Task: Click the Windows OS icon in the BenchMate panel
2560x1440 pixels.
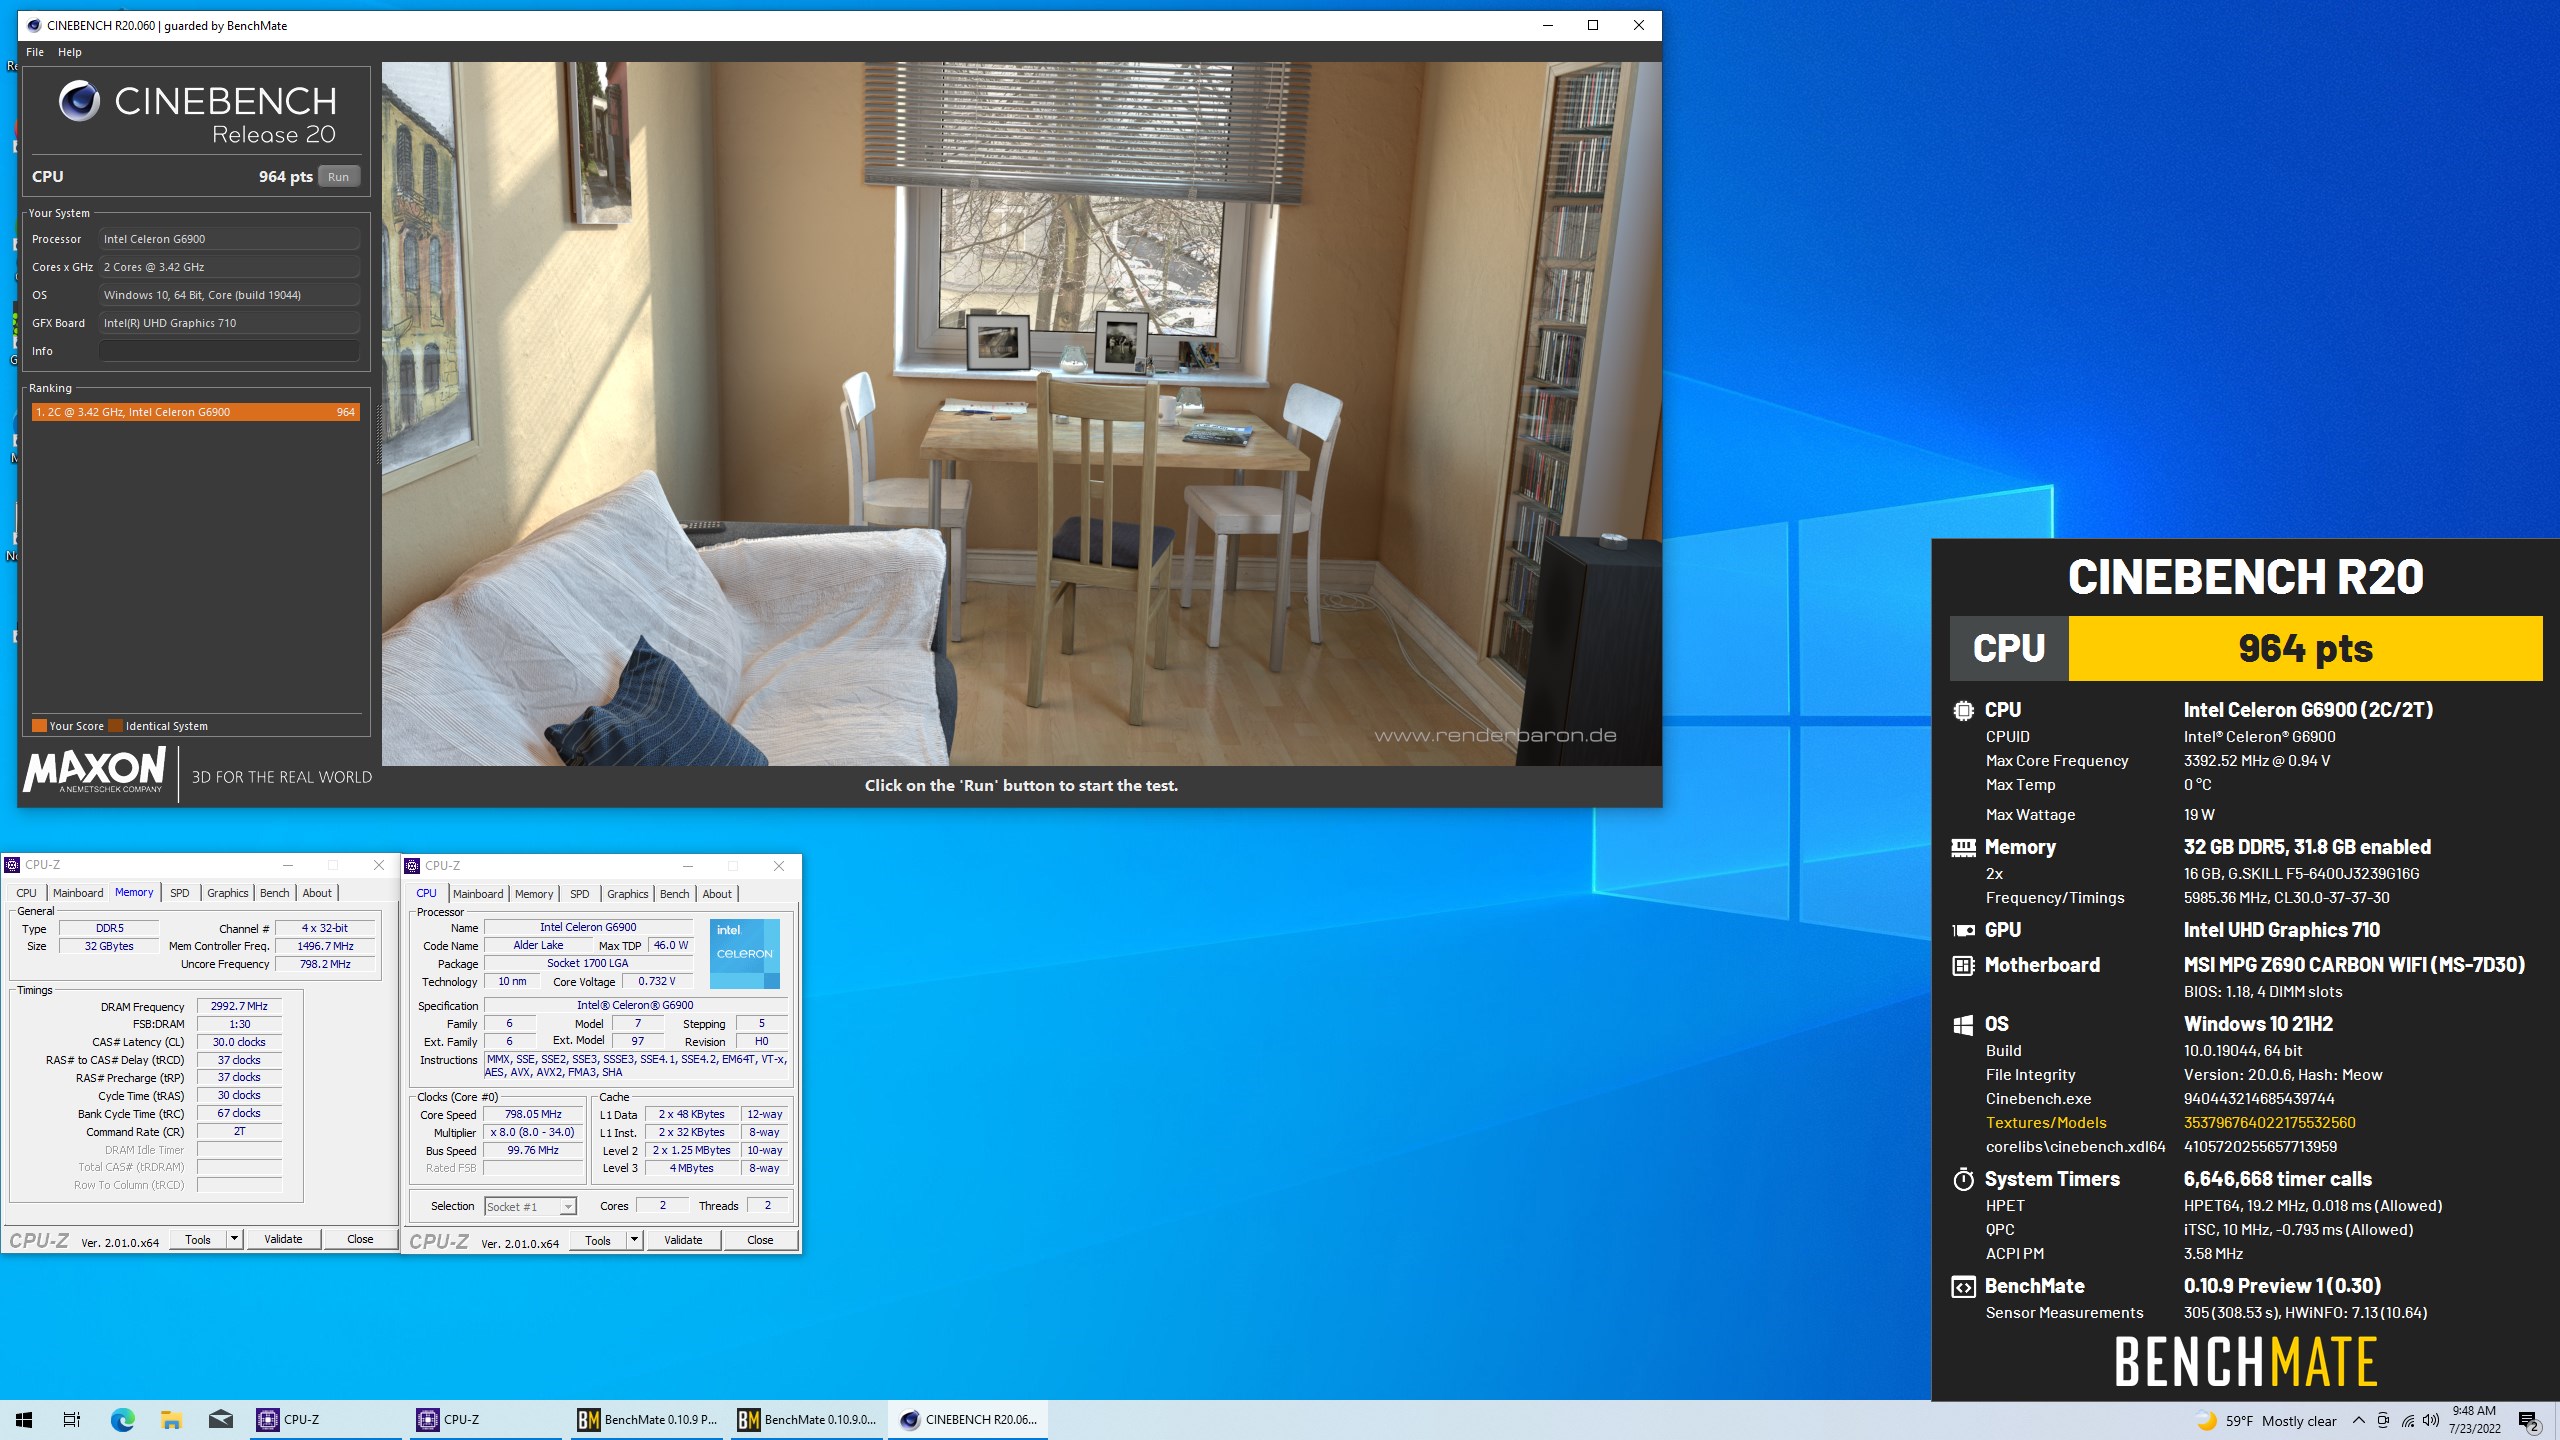Action: tap(1963, 1024)
